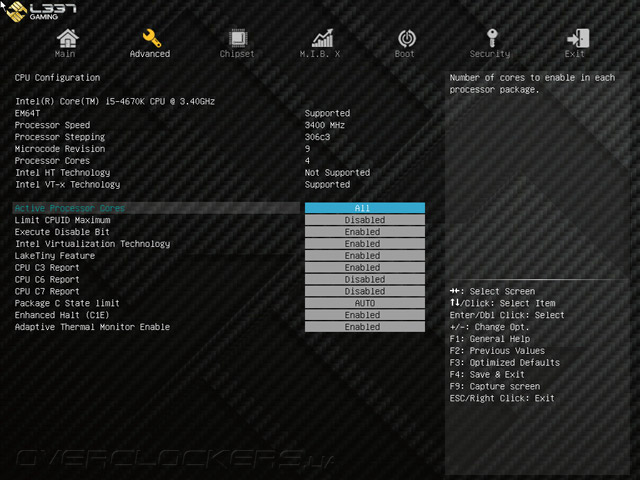The height and width of the screenshot is (480, 640).
Task: Select the CPU C7 Report label
Action: [47, 291]
